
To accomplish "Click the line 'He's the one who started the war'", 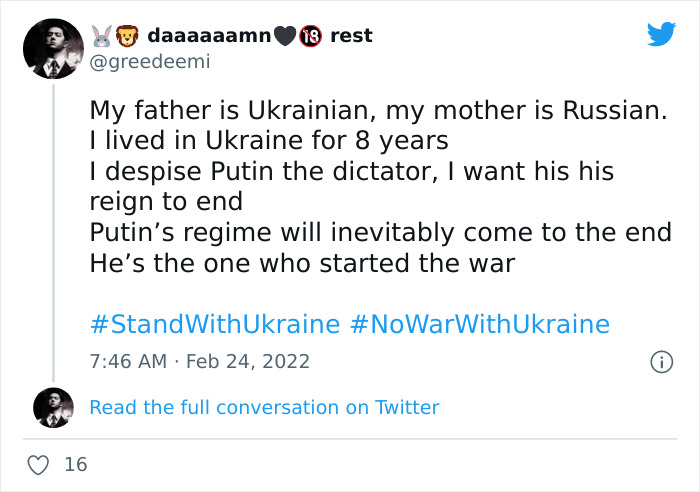I will coord(302,265).
